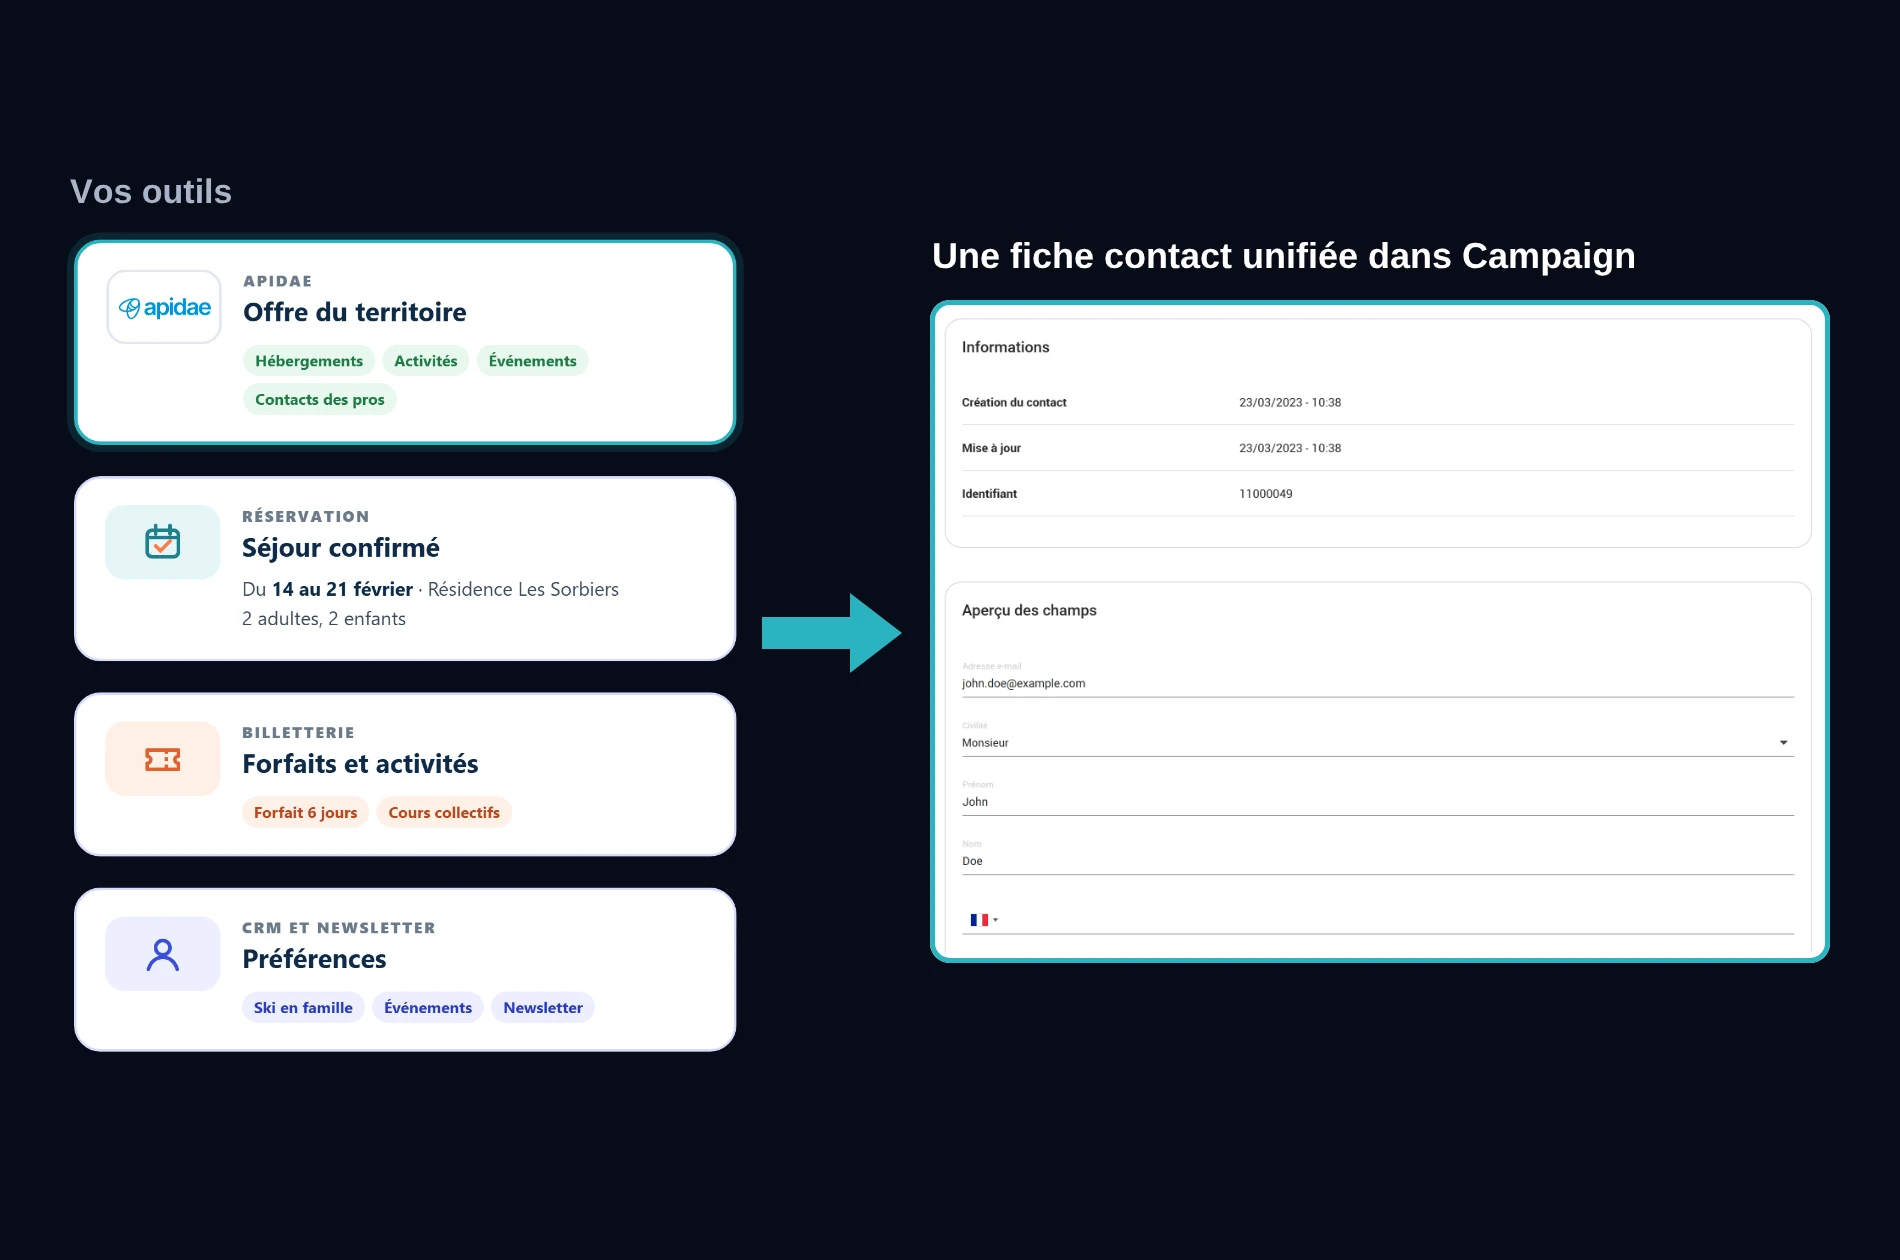Click the 'Séjour confirmé' heading

341,548
